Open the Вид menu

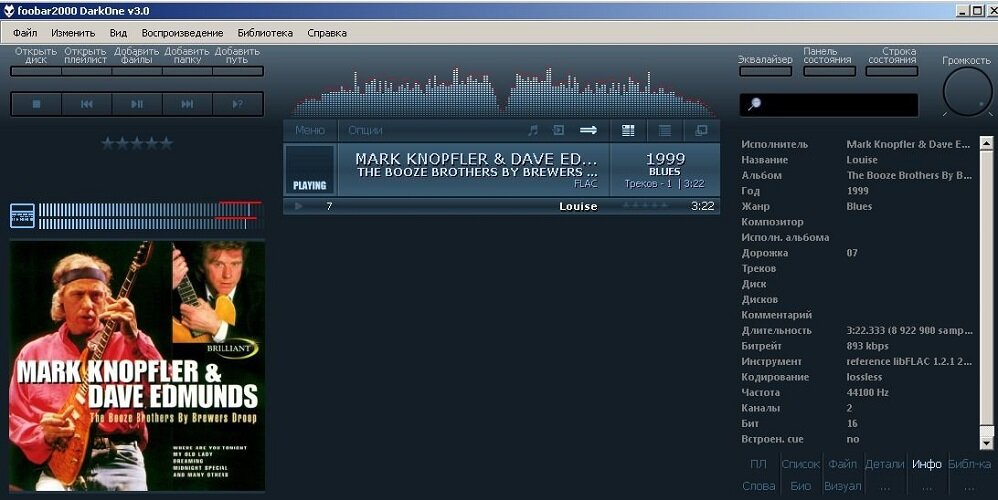pos(118,33)
